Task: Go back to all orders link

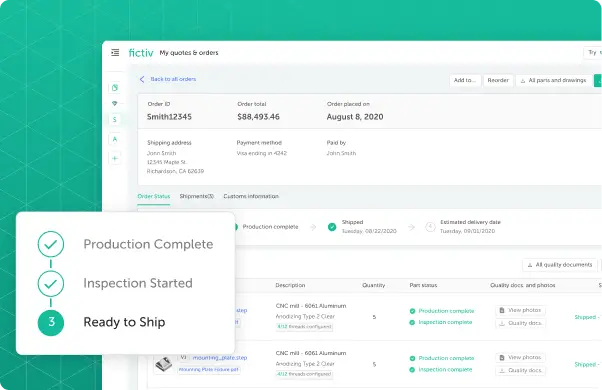Action: [x=173, y=79]
